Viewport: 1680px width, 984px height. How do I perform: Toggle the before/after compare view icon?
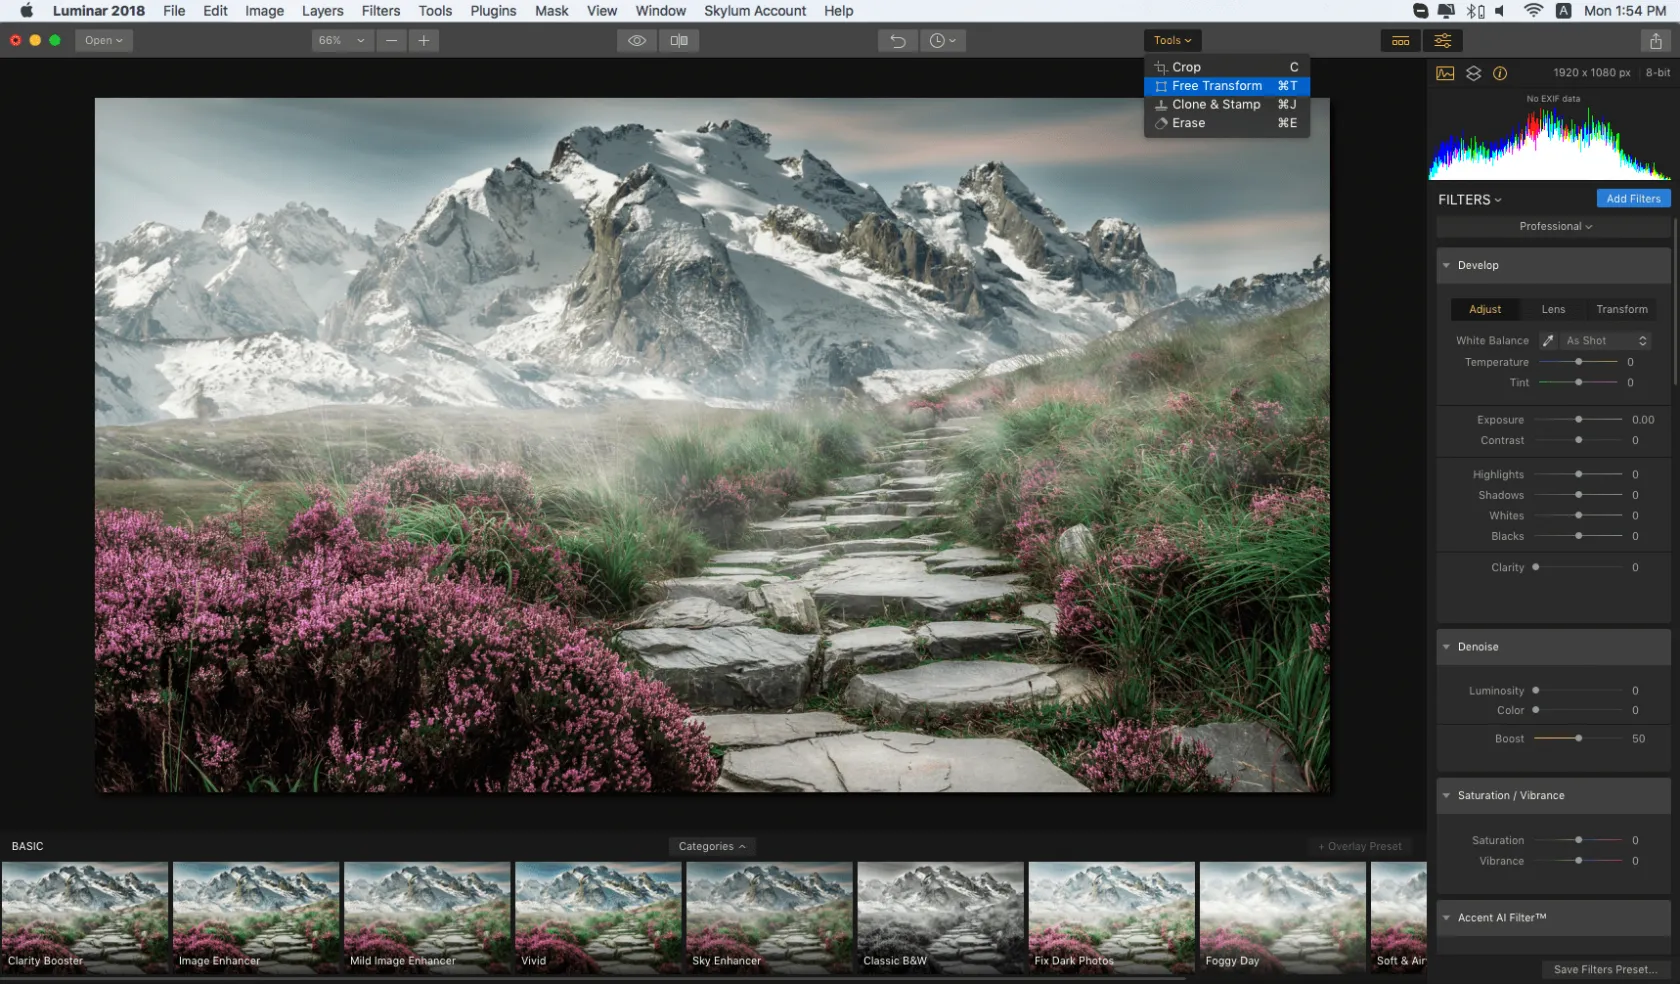pyautogui.click(x=679, y=41)
